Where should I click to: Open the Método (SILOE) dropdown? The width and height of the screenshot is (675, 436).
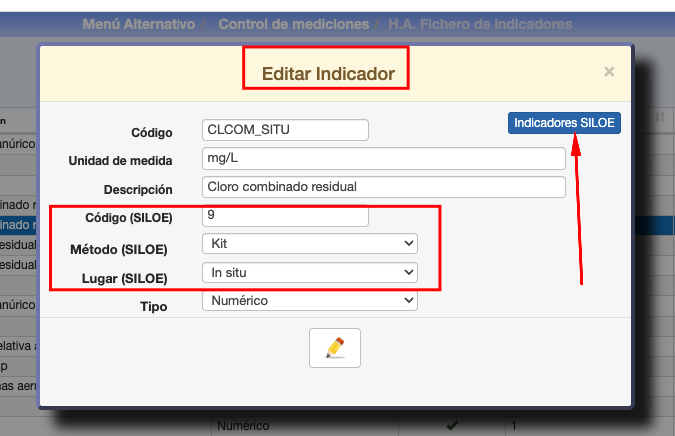click(x=309, y=243)
